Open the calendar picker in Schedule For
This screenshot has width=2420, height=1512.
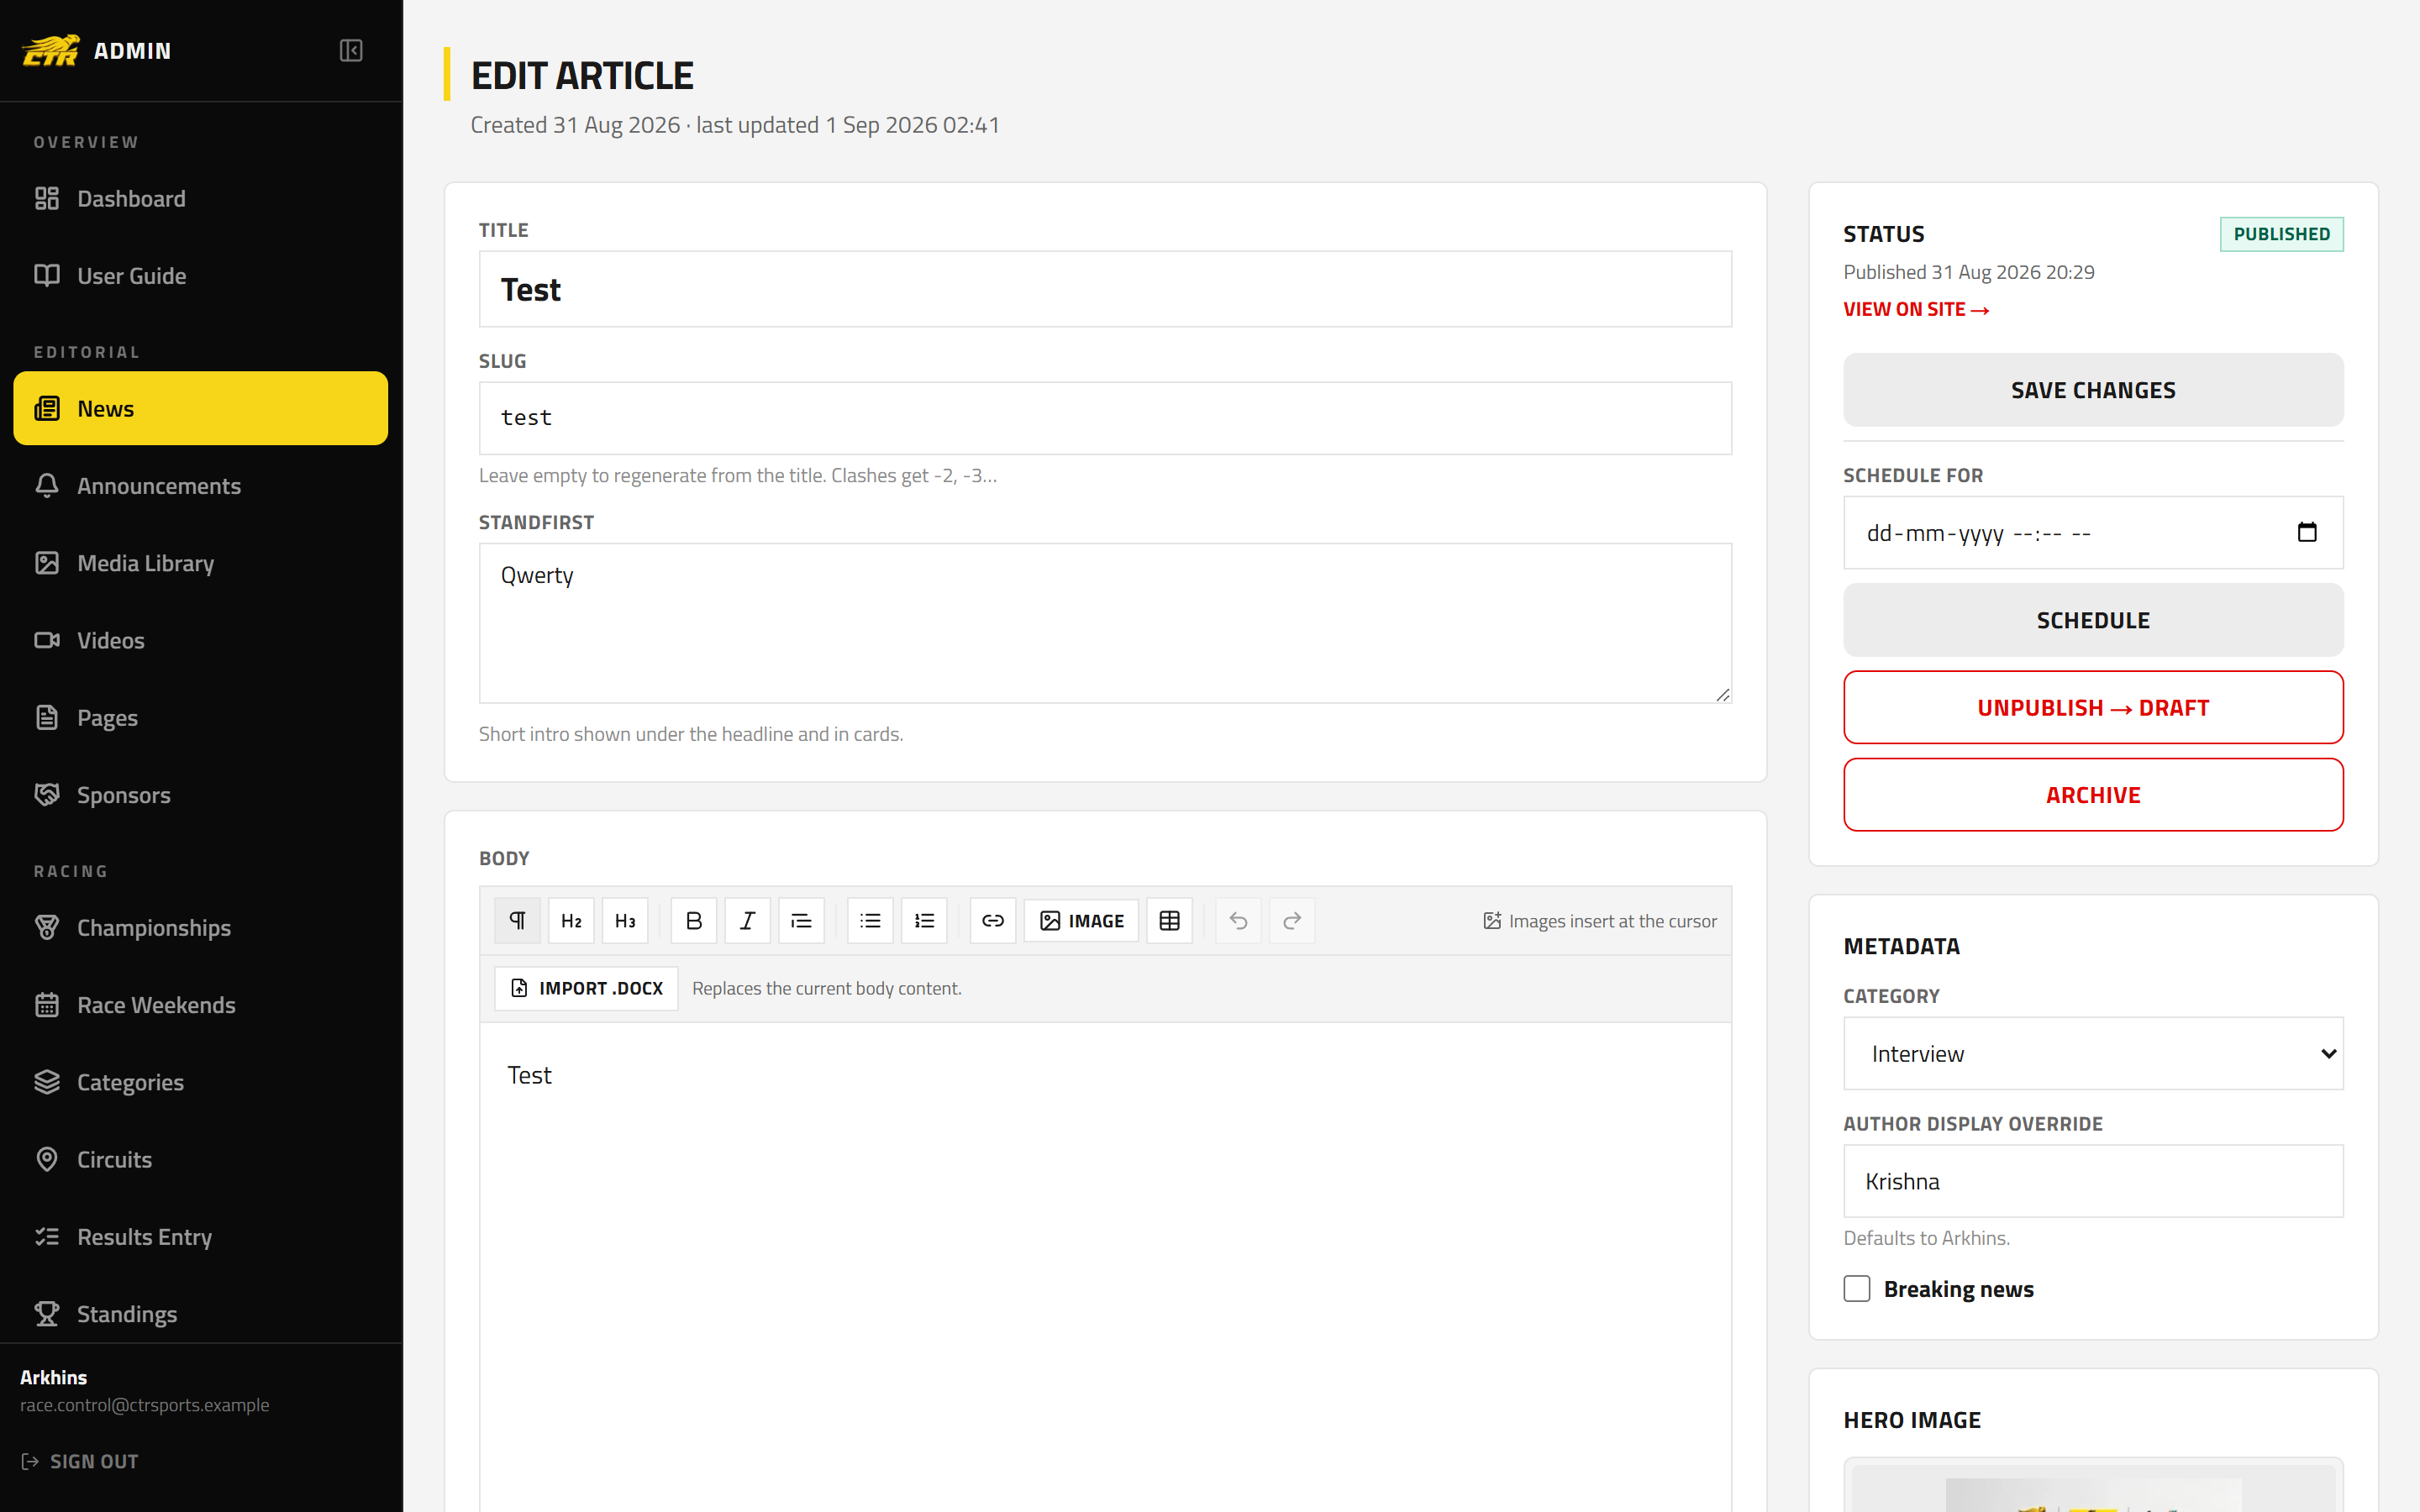coord(2306,532)
